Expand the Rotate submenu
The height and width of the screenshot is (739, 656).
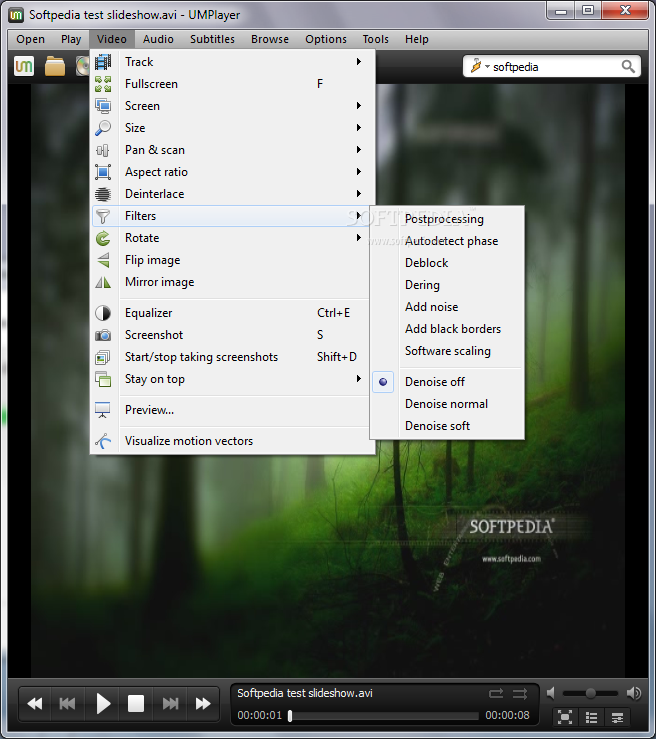pyautogui.click(x=359, y=238)
